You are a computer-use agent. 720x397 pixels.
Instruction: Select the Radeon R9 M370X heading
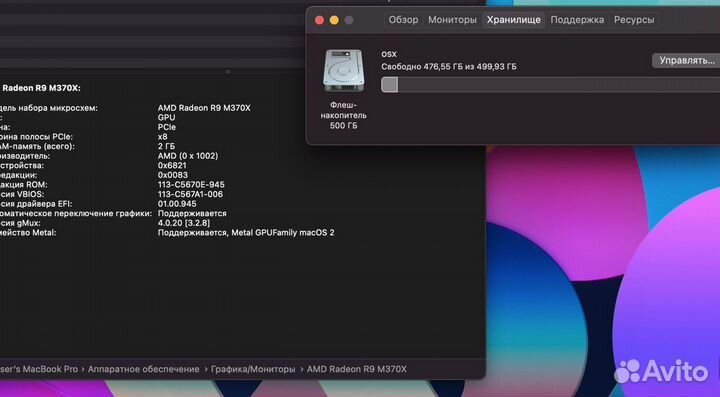coord(41,88)
